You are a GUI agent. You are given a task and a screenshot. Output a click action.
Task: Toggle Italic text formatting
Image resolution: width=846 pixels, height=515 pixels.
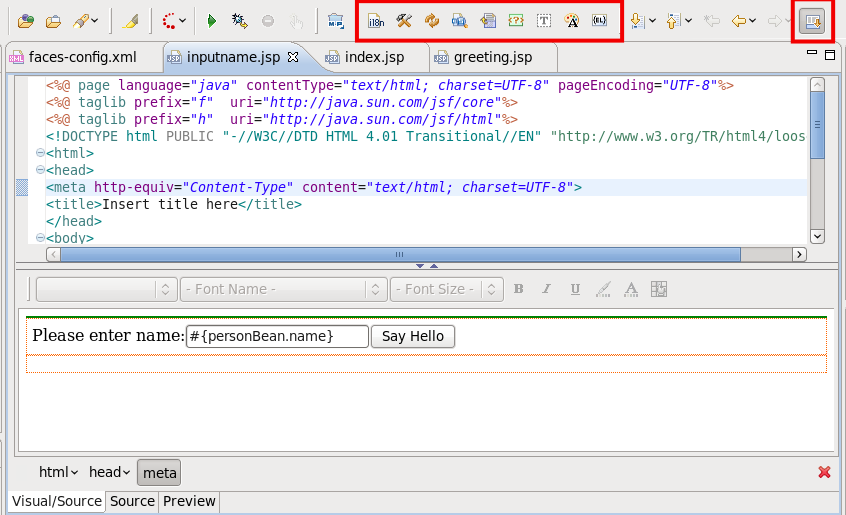coord(546,289)
